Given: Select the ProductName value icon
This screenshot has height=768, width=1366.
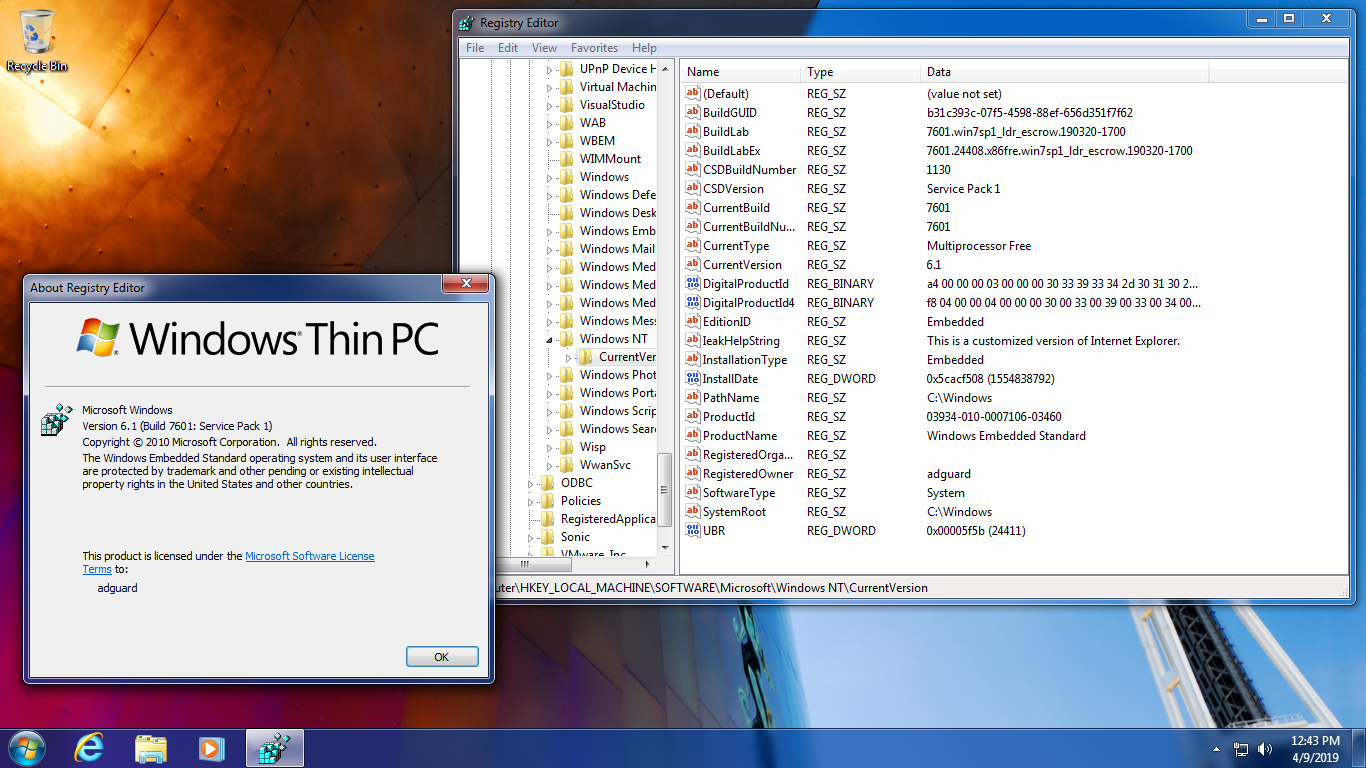Looking at the screenshot, I should click(693, 435).
